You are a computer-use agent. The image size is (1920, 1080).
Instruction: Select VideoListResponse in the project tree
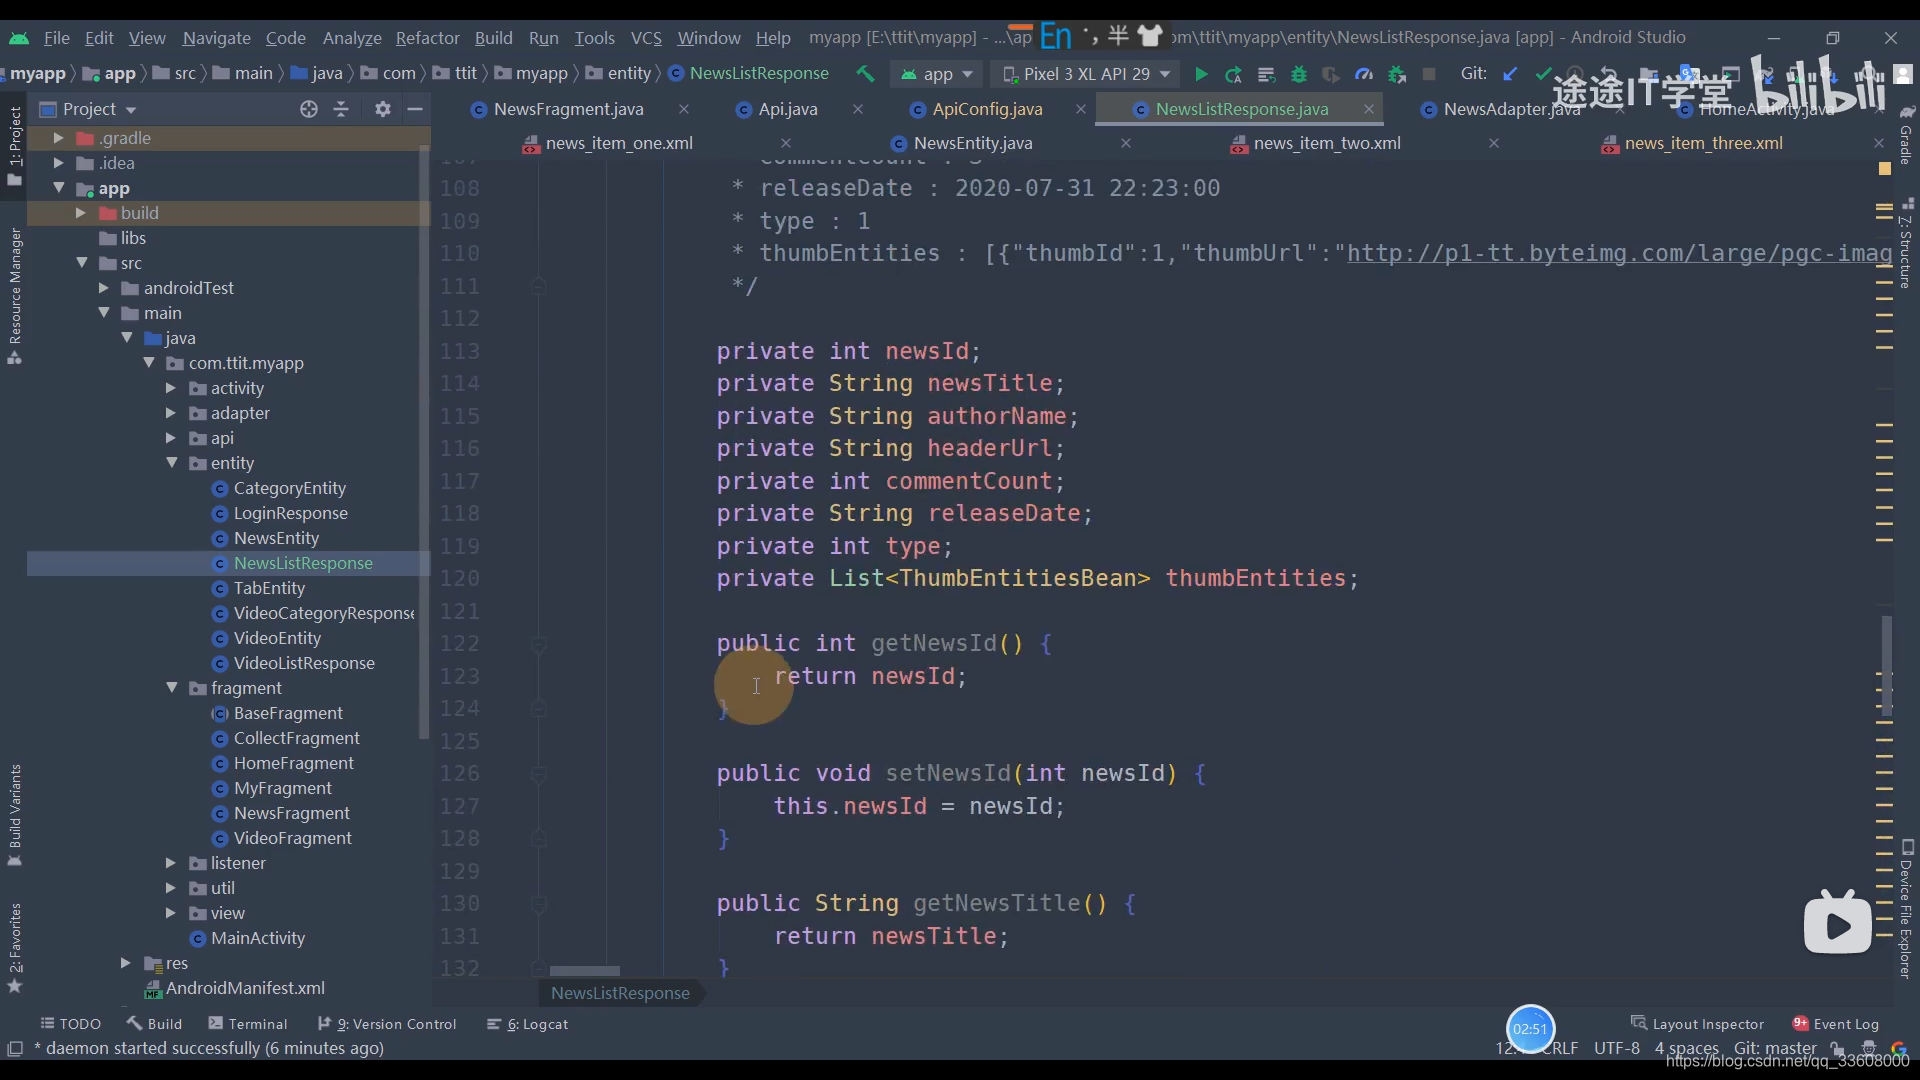pyautogui.click(x=304, y=663)
